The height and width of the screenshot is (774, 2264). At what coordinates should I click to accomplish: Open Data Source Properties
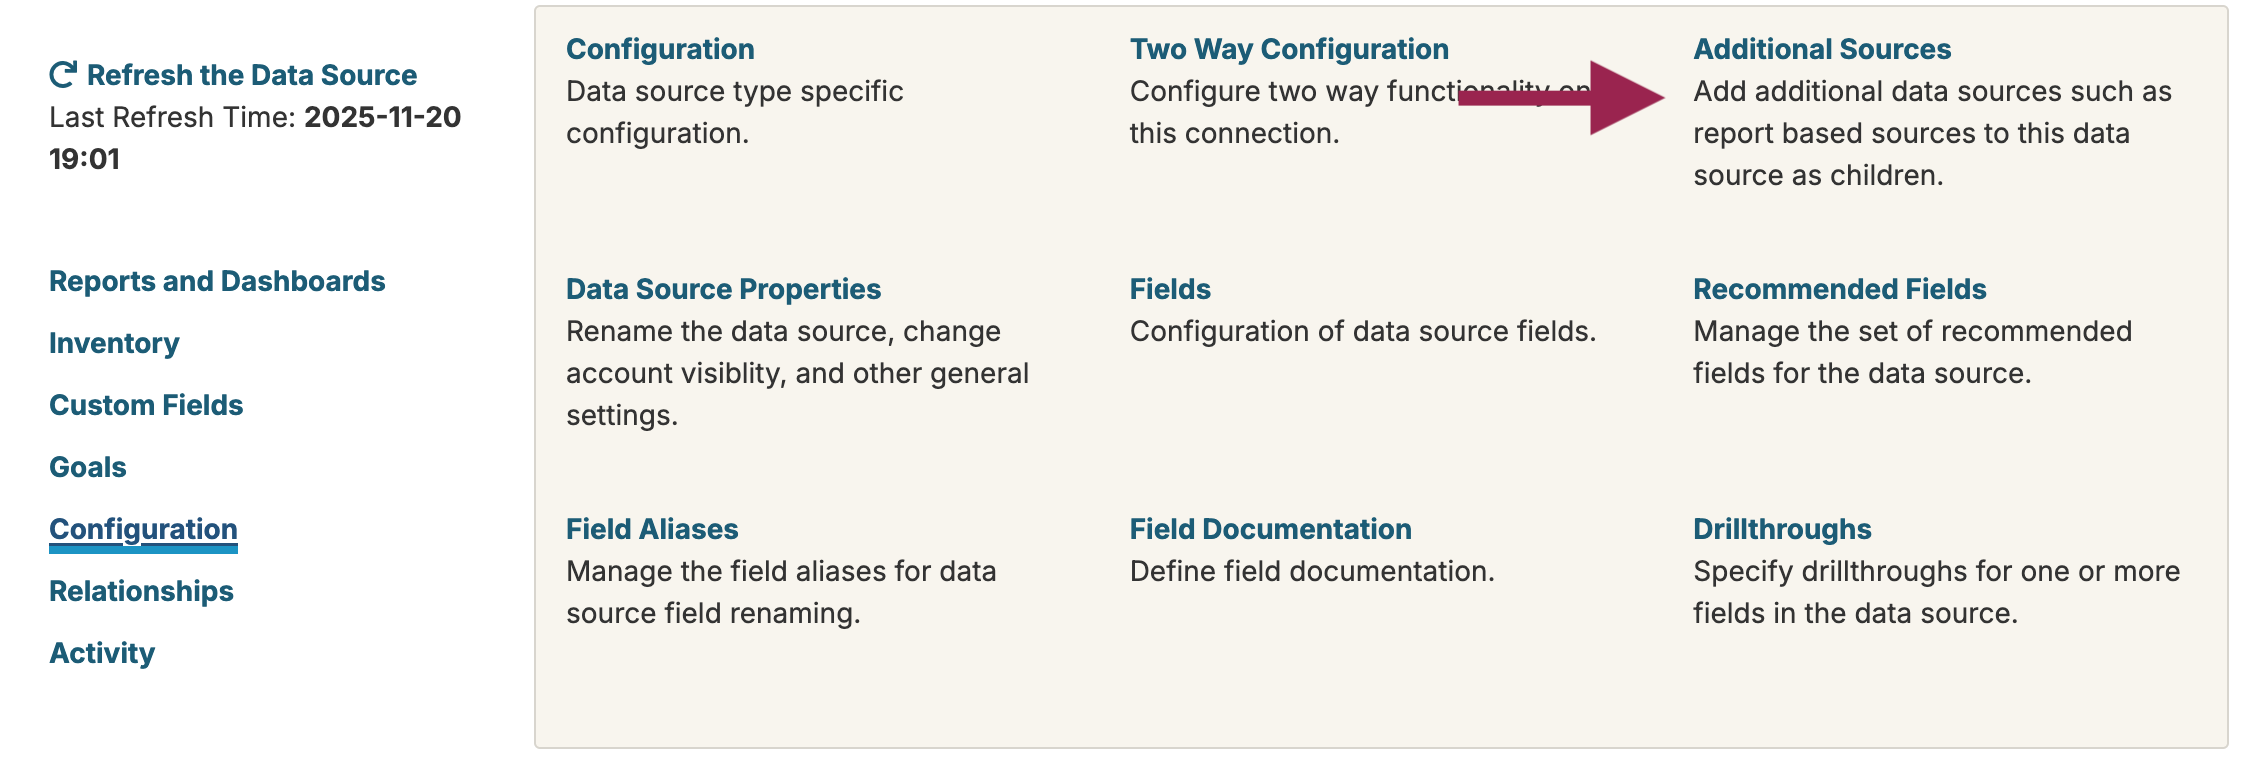pyautogui.click(x=723, y=289)
